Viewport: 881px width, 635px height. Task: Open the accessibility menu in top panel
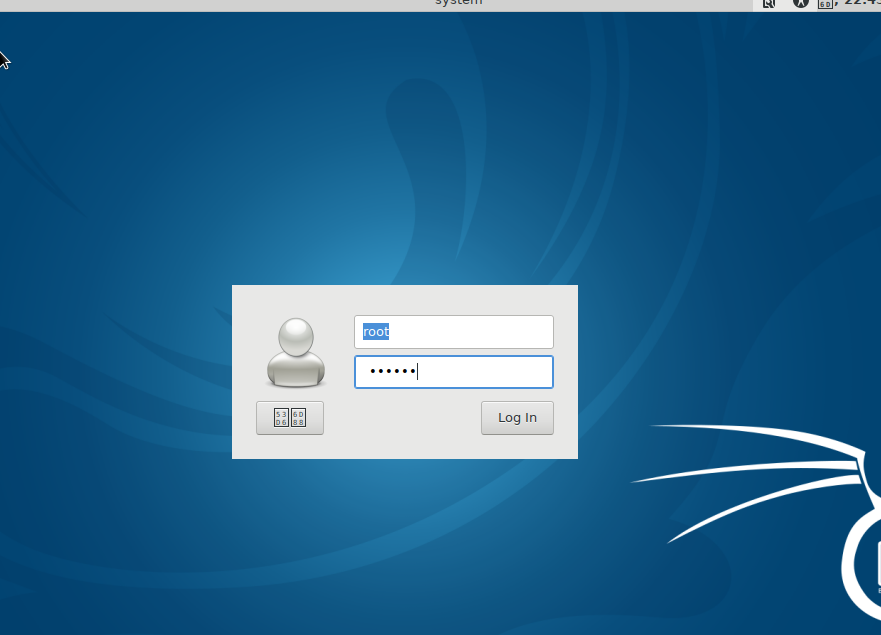801,3
